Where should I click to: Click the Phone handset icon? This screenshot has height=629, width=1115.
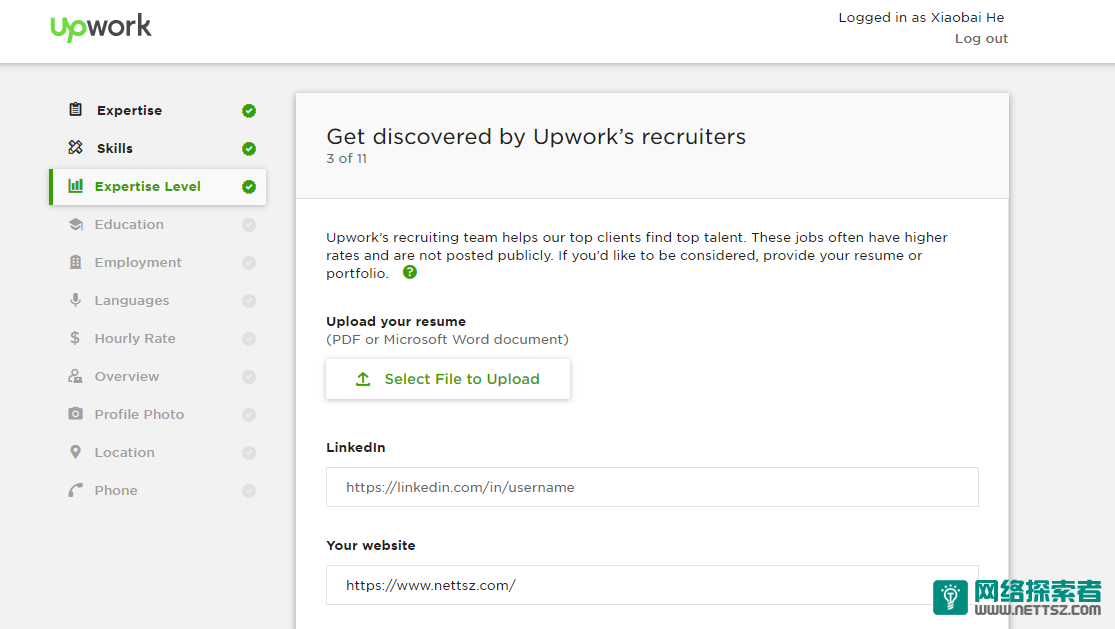(x=75, y=490)
